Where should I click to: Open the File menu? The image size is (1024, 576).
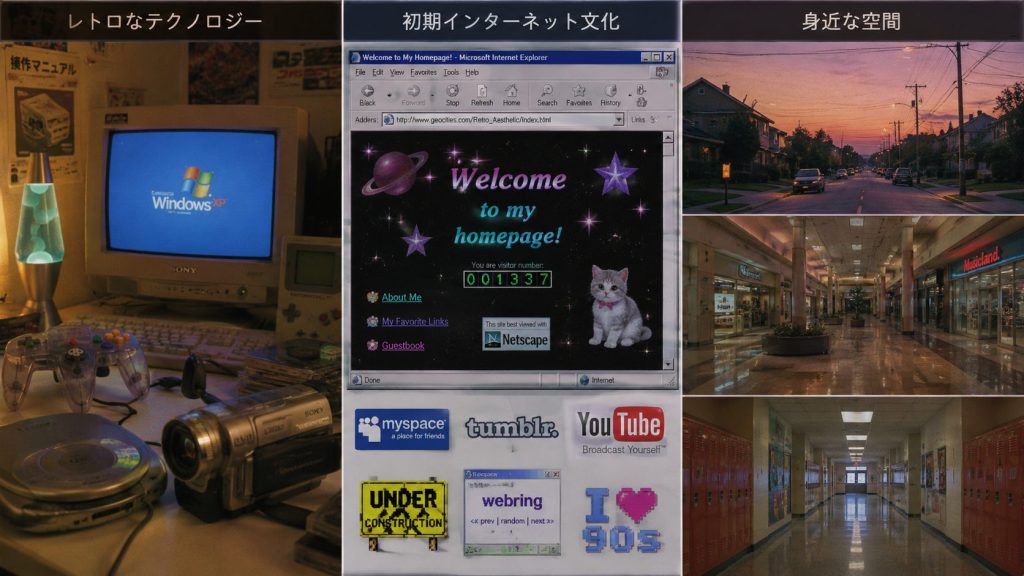(x=360, y=72)
